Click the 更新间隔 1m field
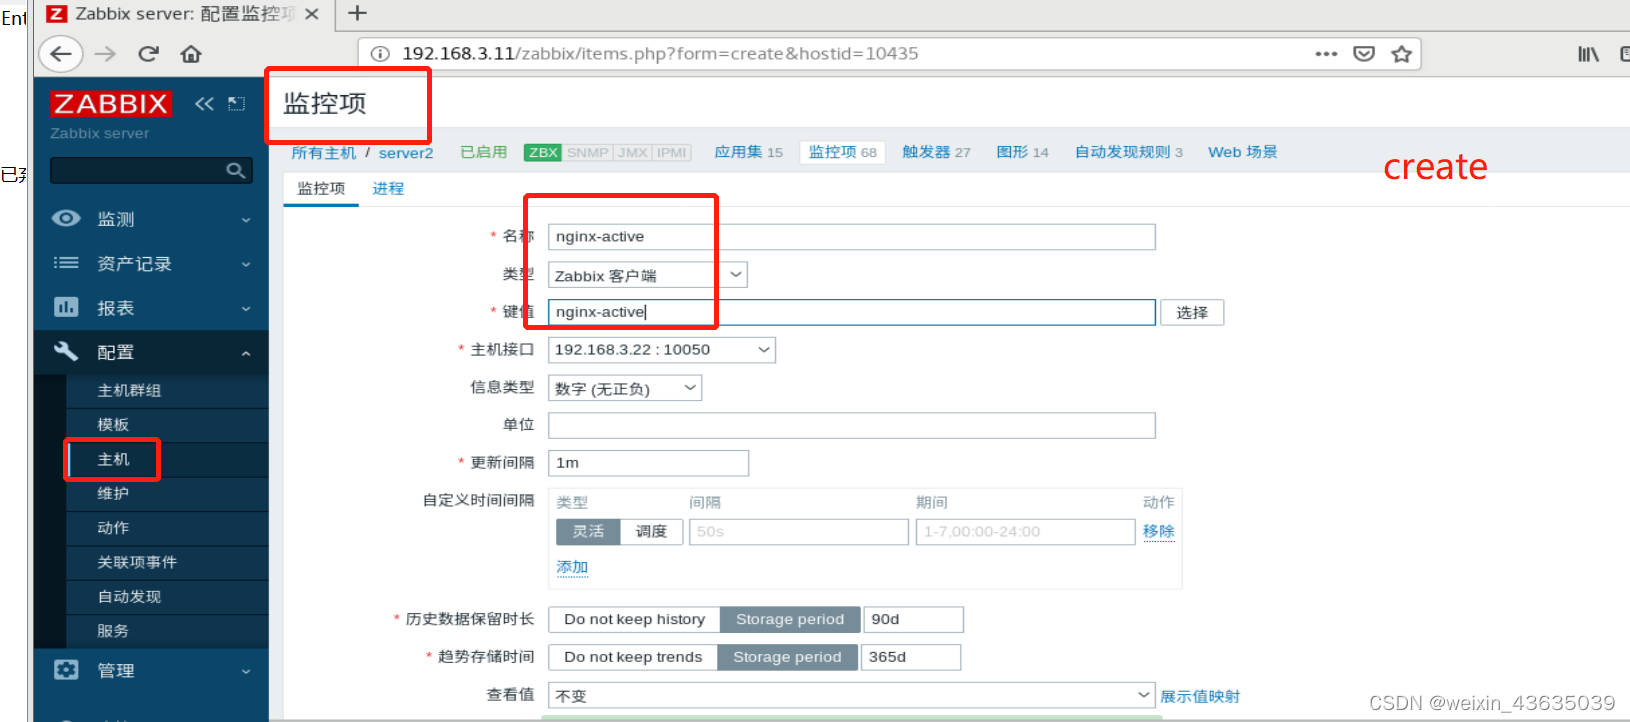This screenshot has height=722, width=1630. click(648, 463)
